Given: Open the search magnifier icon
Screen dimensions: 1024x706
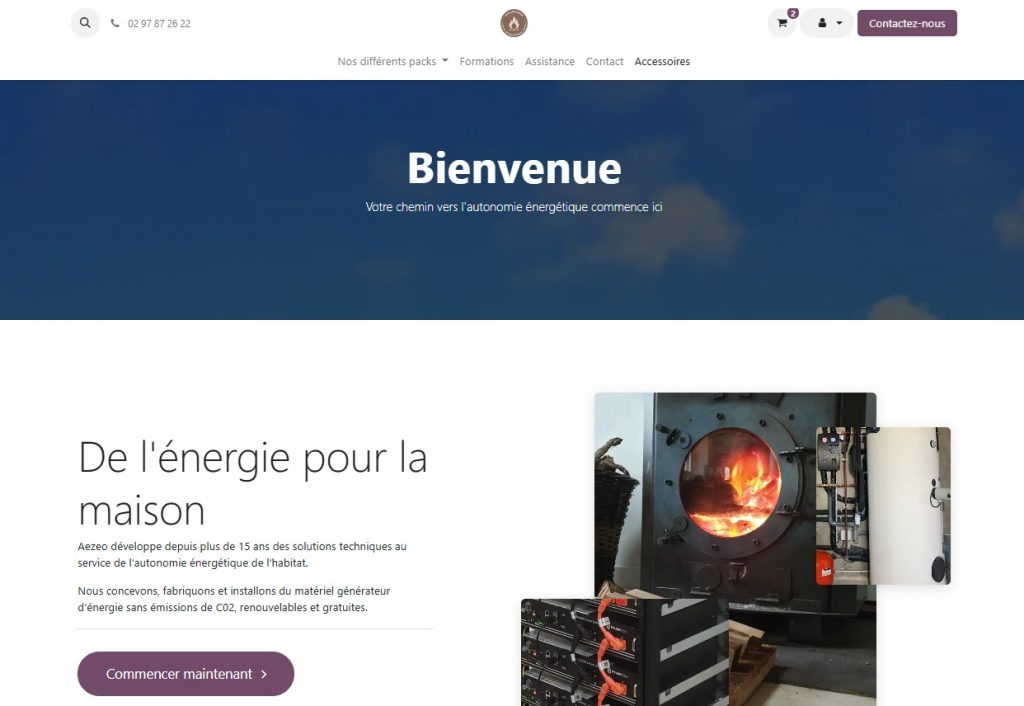Looking at the screenshot, I should pyautogui.click(x=85, y=23).
